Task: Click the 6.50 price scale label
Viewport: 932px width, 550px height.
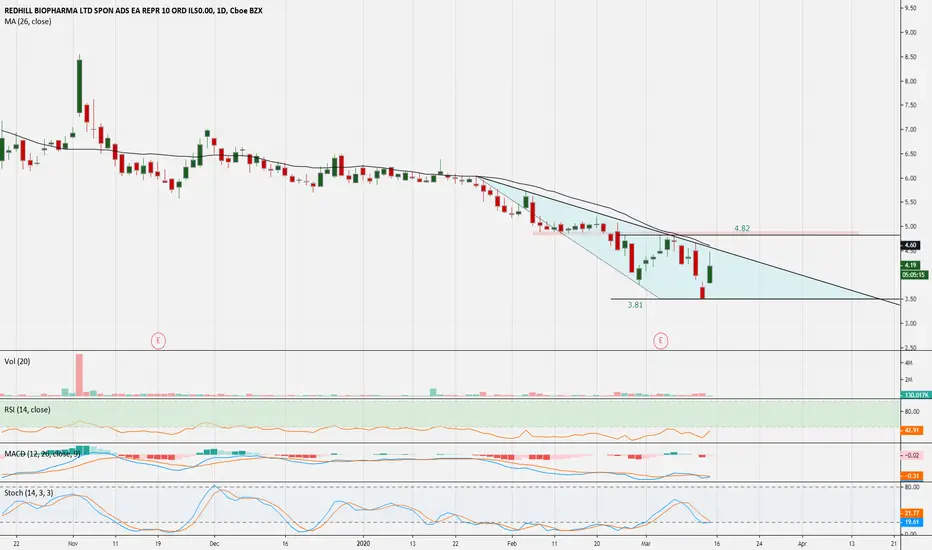Action: pyautogui.click(x=910, y=154)
